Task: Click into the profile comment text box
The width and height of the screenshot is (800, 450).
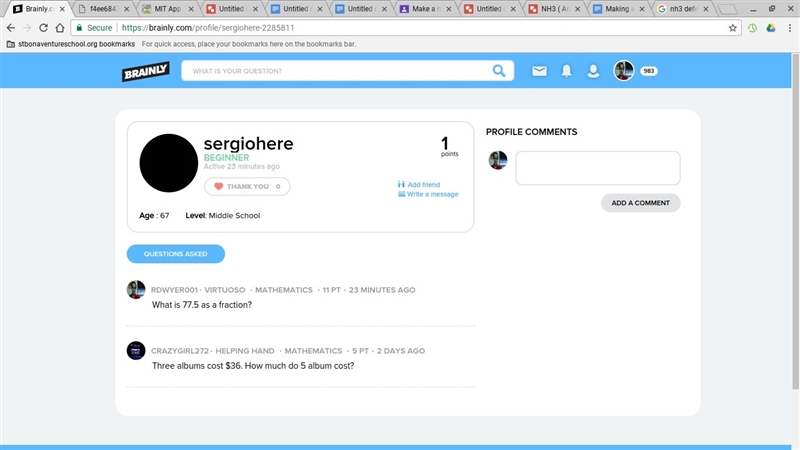Action: 597,168
